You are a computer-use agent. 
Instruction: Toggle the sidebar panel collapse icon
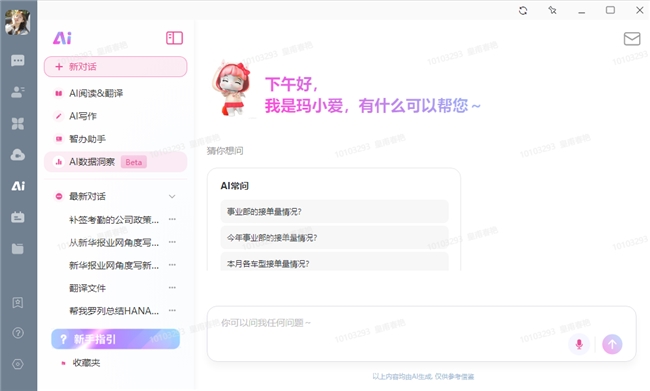(x=175, y=38)
